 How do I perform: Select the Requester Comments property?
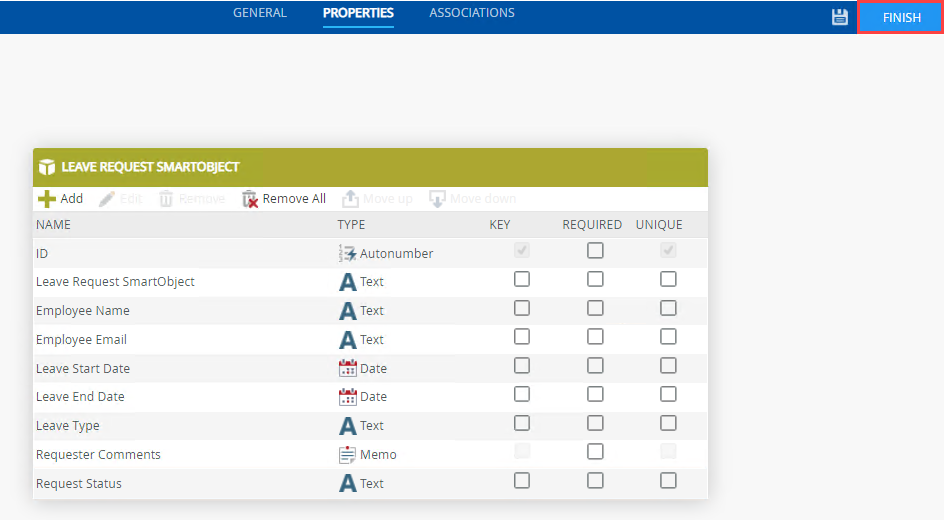pyautogui.click(x=98, y=454)
